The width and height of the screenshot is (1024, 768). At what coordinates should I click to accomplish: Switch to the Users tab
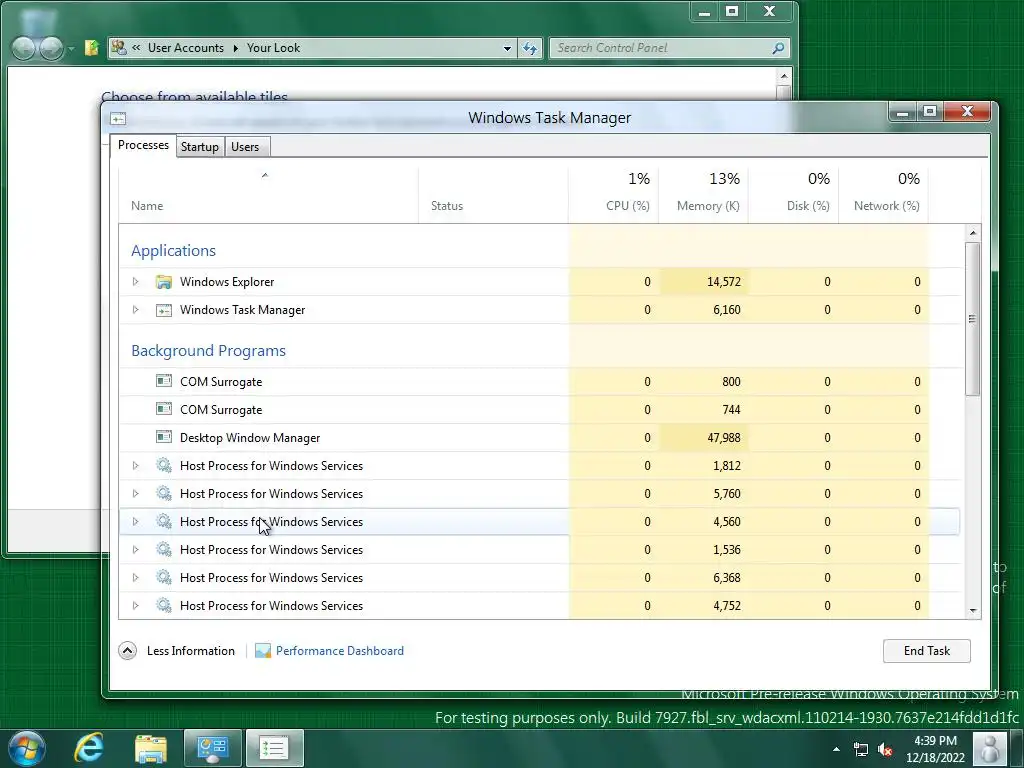pyautogui.click(x=246, y=147)
